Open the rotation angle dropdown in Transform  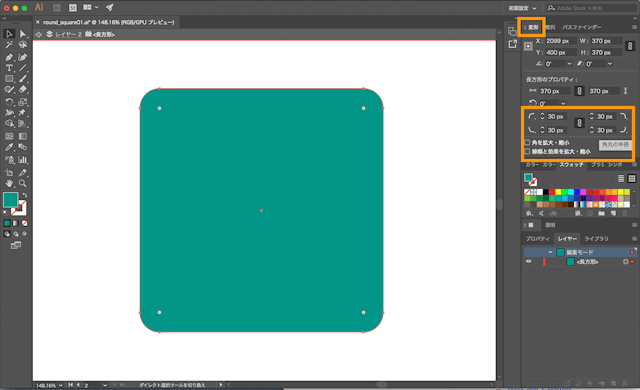tap(569, 64)
